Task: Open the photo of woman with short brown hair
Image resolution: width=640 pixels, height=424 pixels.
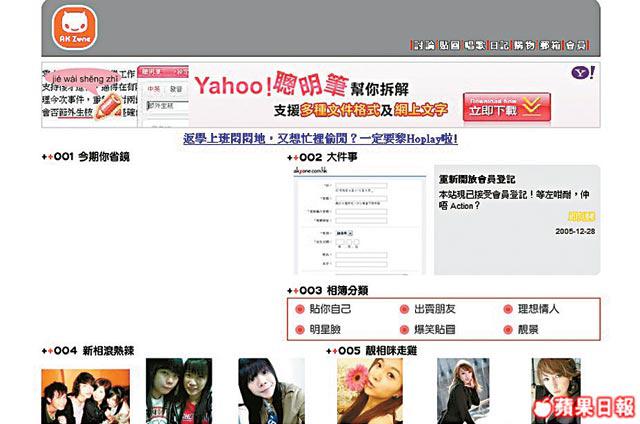Action: [556, 391]
